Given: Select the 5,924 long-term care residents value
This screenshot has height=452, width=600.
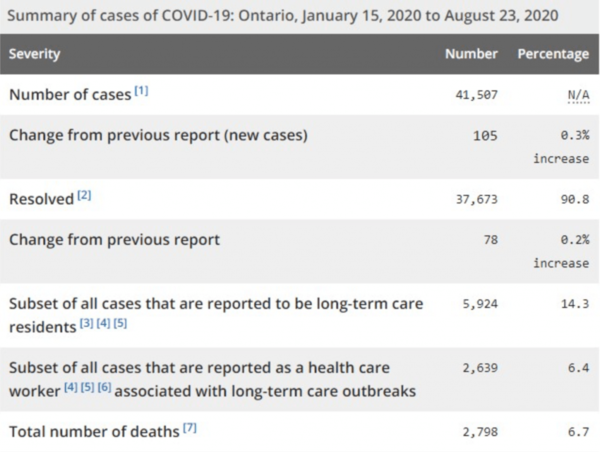Looking at the screenshot, I should [x=479, y=304].
